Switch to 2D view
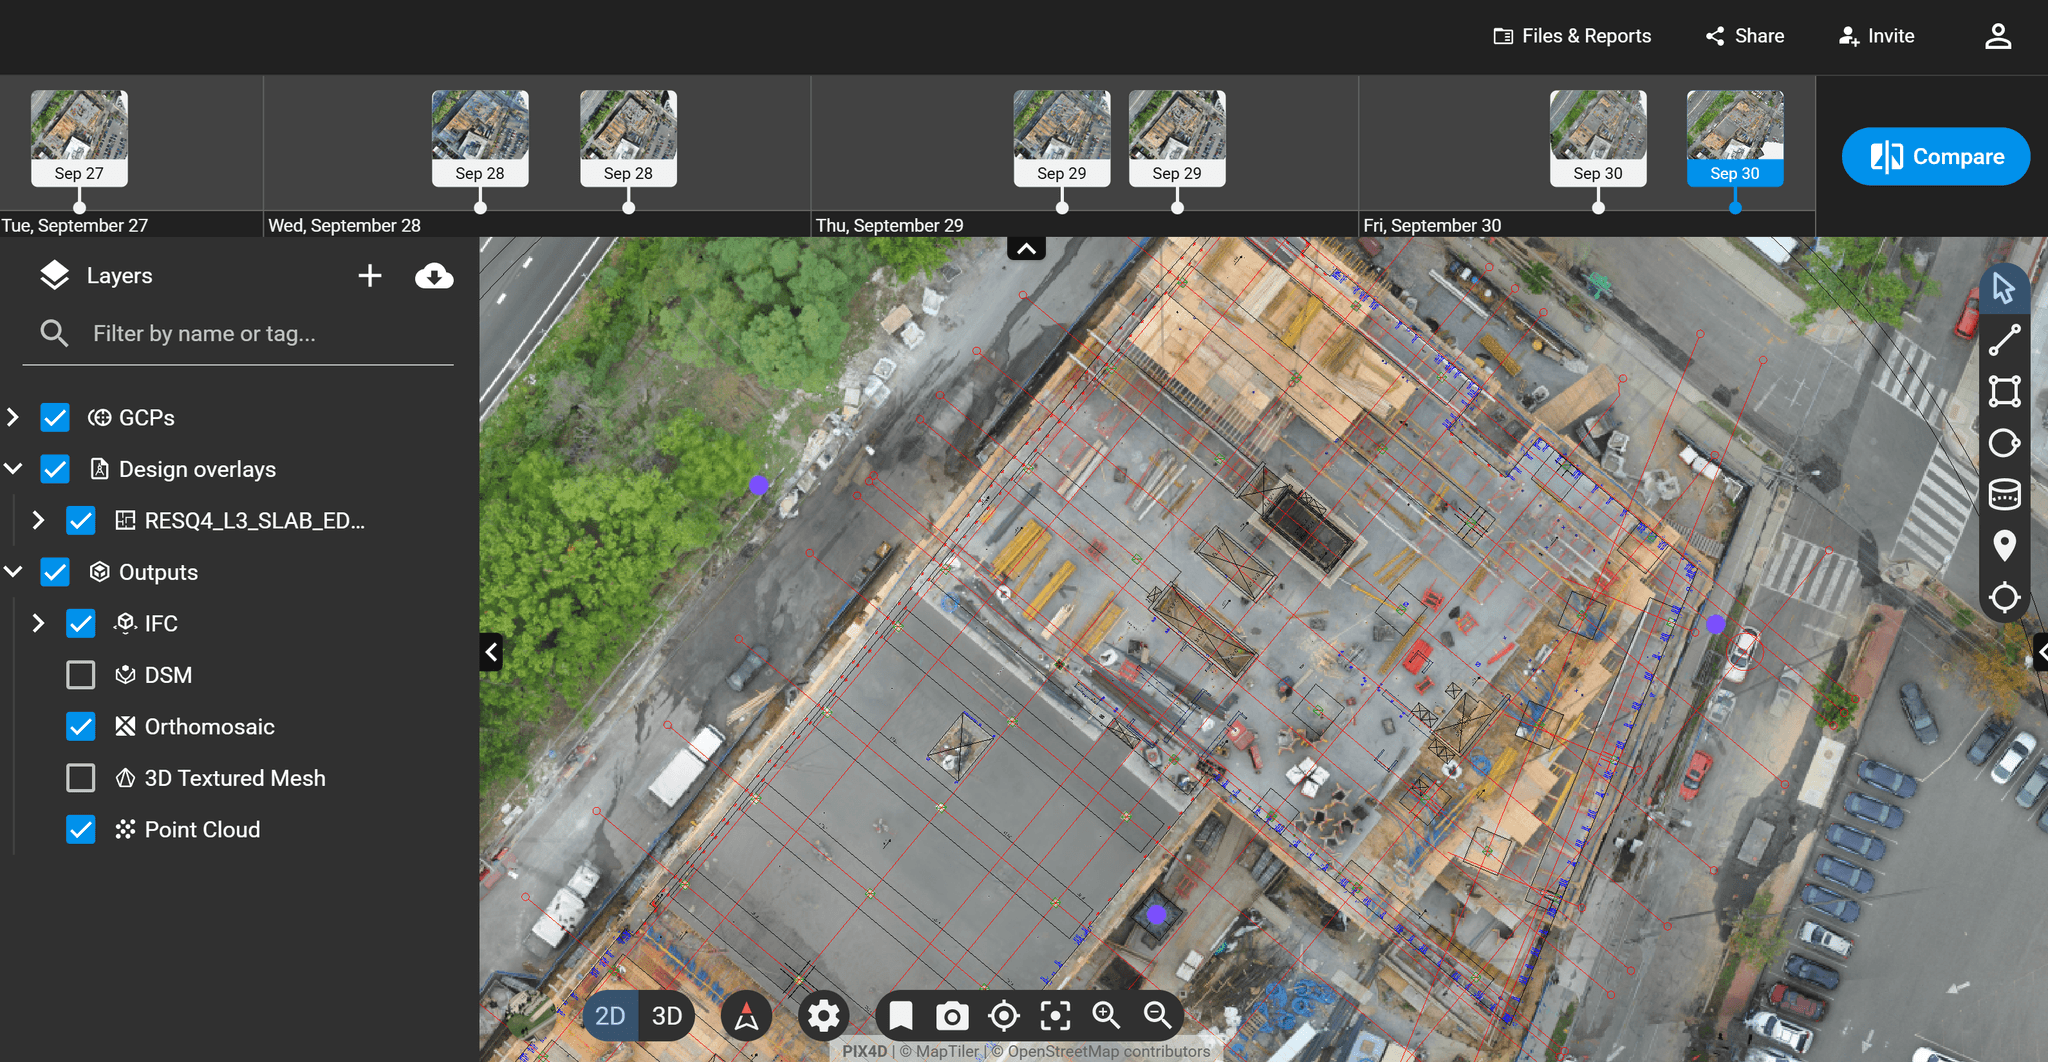 [x=610, y=1016]
